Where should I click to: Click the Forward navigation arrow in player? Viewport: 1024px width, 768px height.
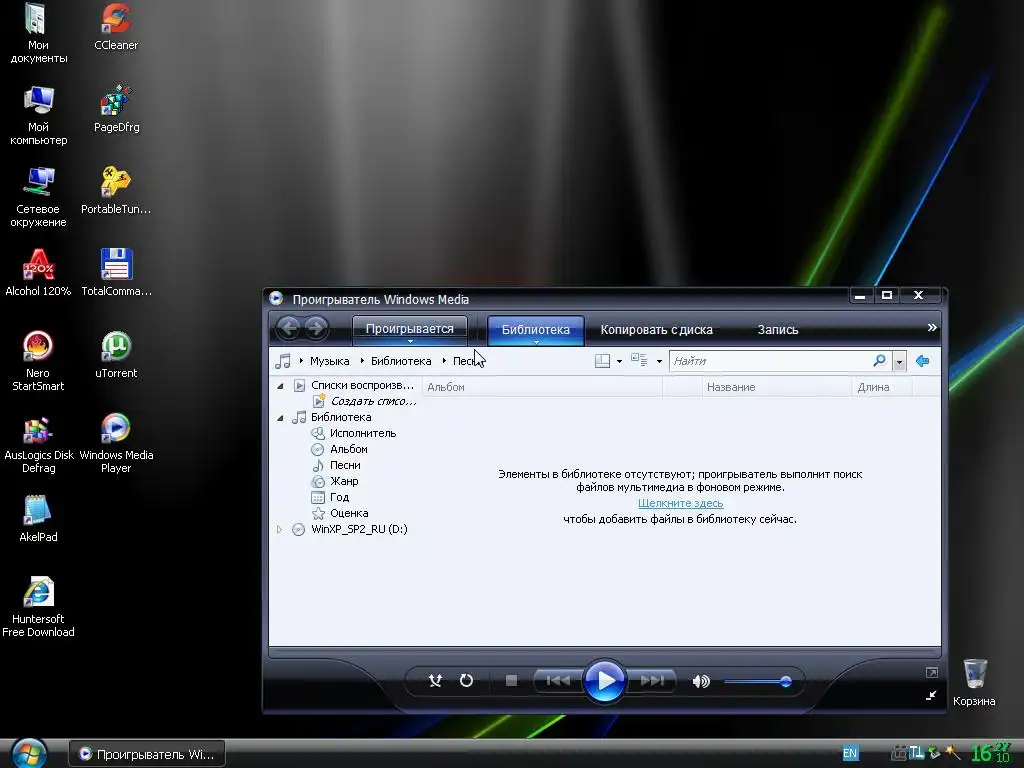point(317,328)
